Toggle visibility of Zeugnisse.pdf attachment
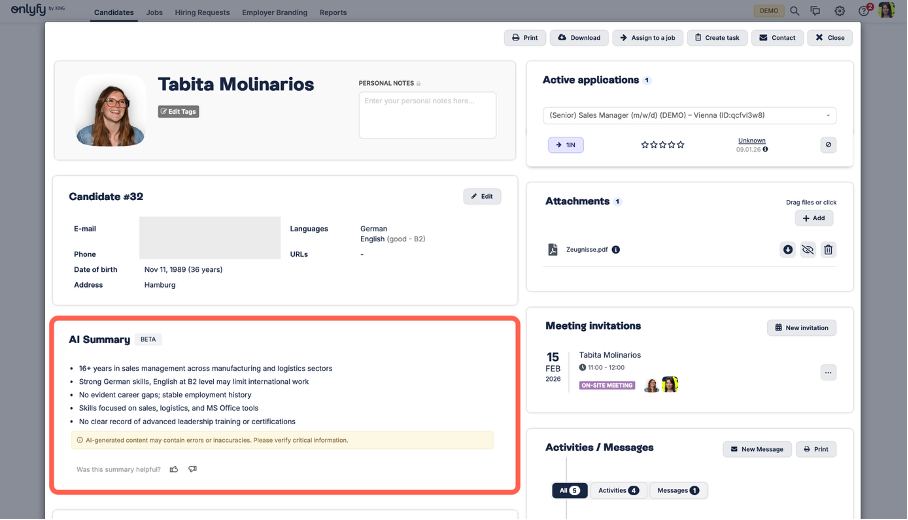Screen dimensions: 908x520 point(808,249)
